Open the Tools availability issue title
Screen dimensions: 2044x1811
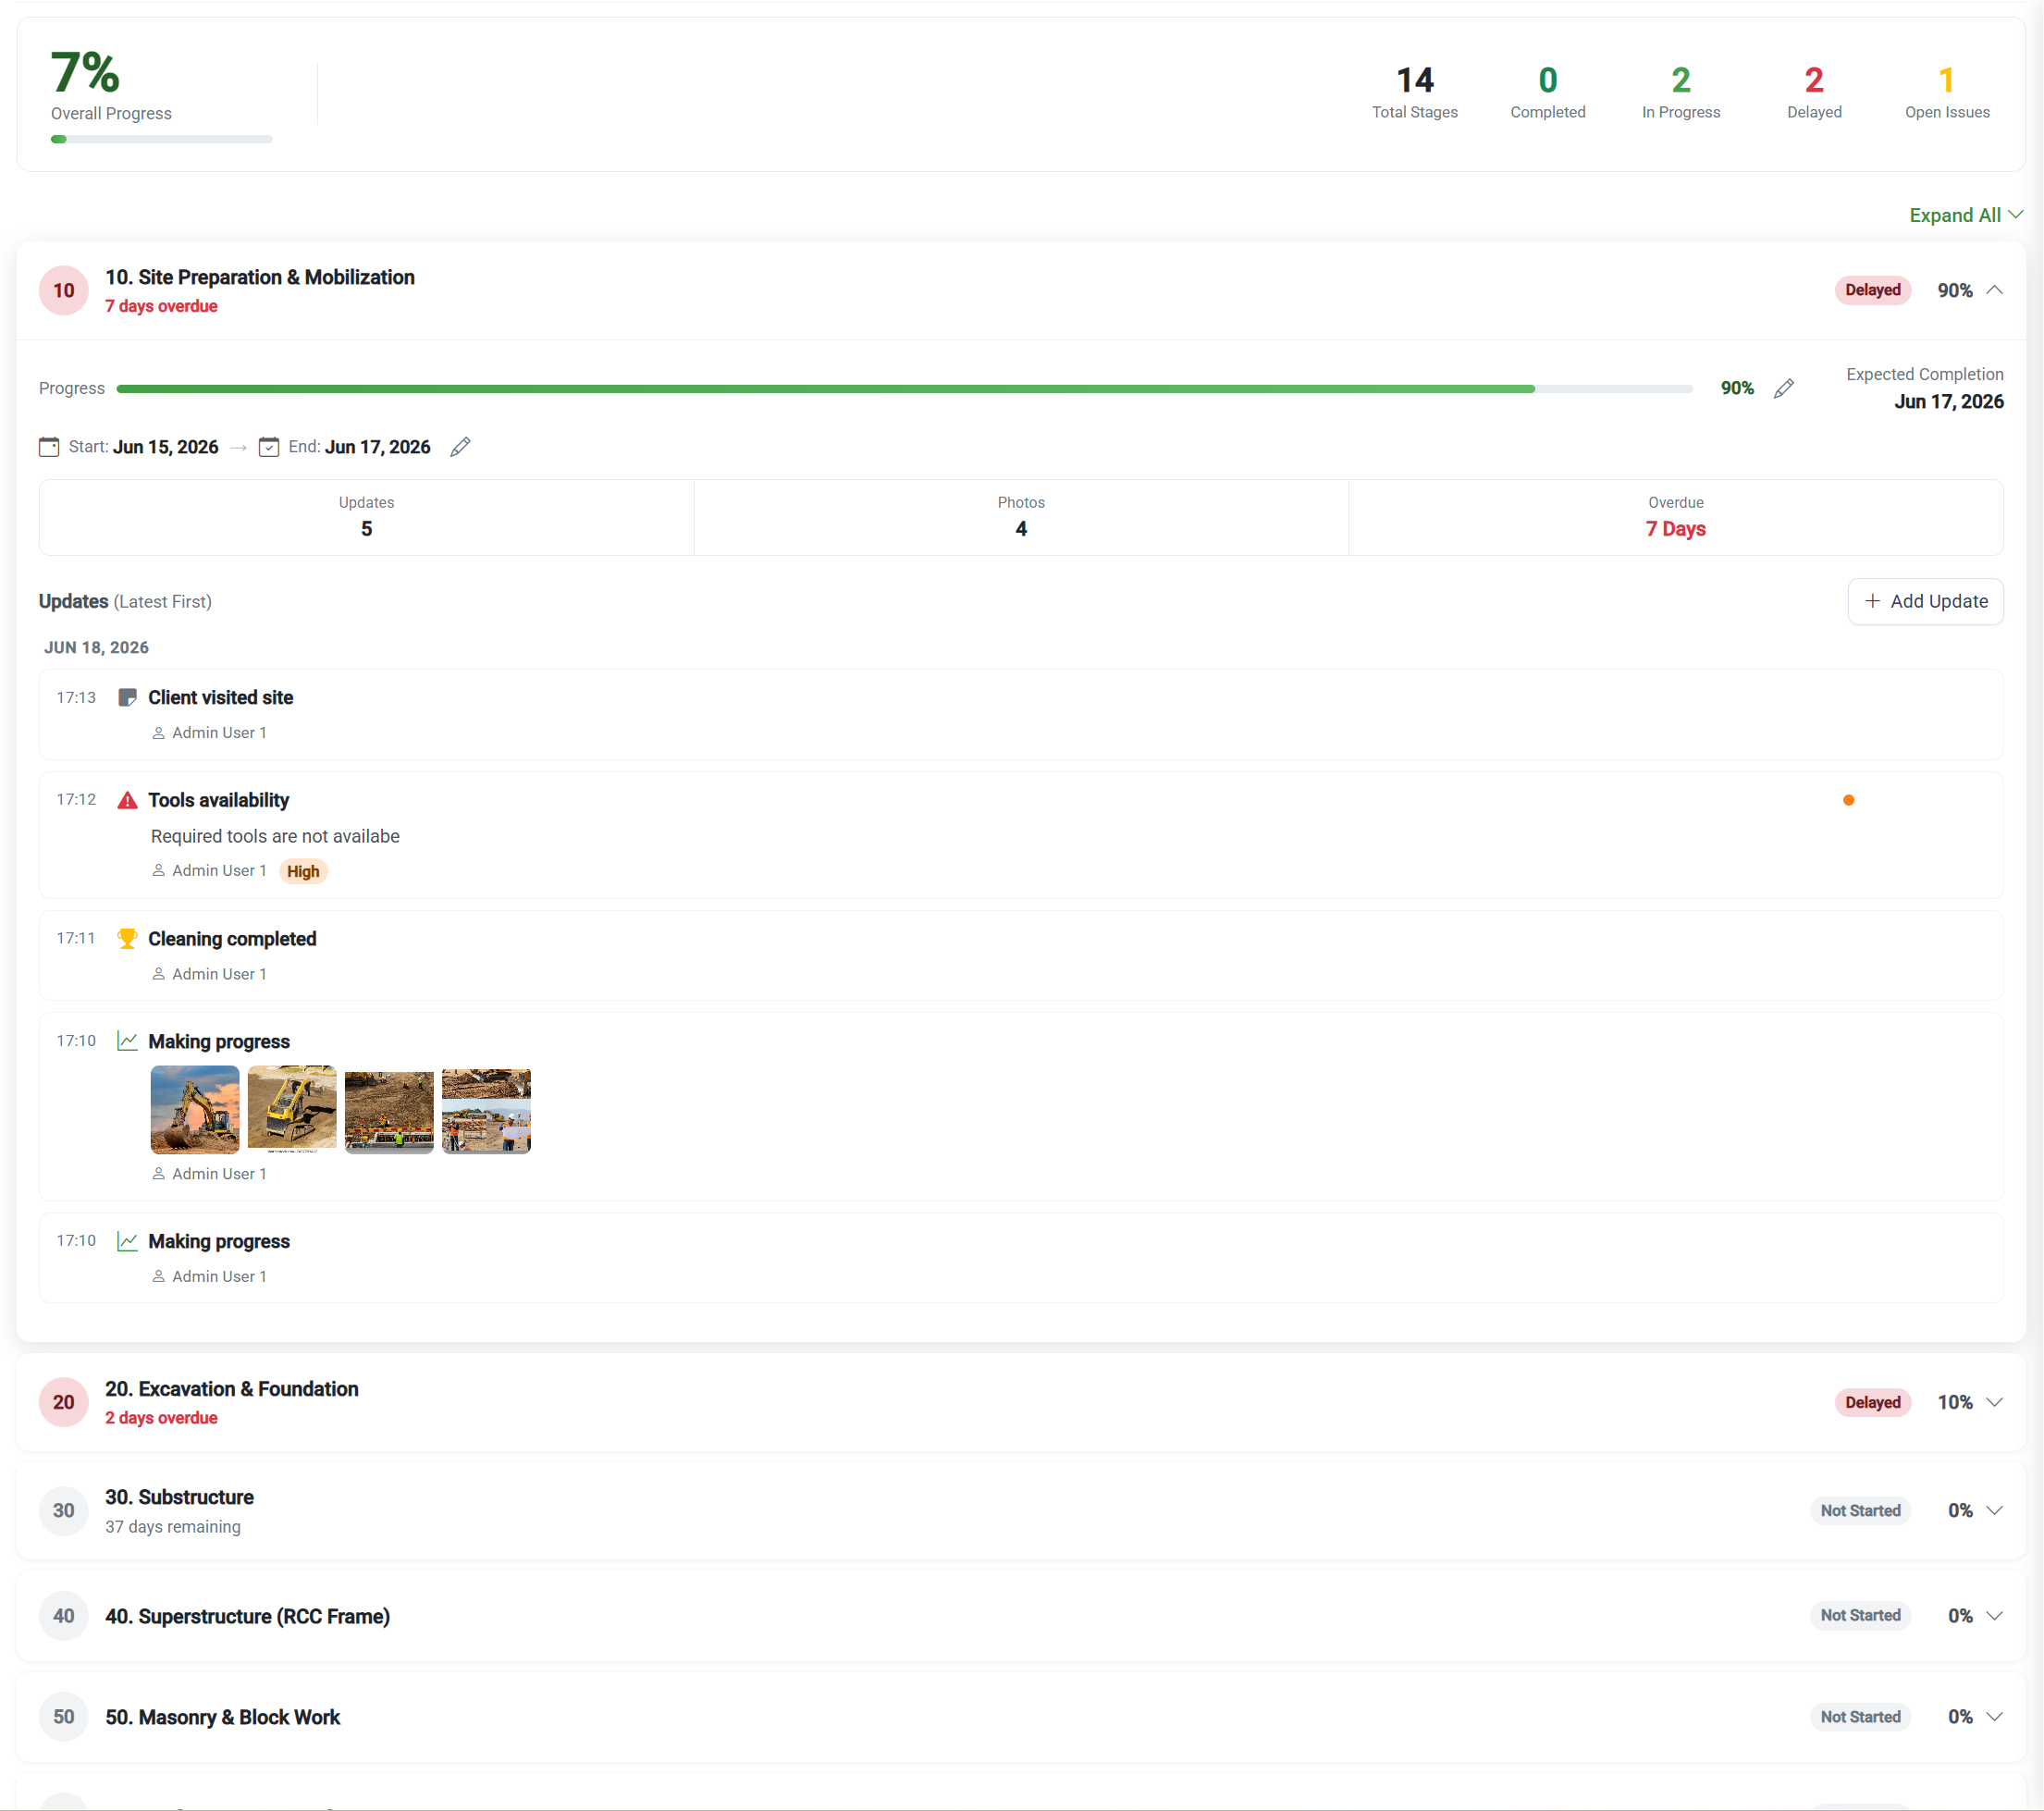point(219,800)
